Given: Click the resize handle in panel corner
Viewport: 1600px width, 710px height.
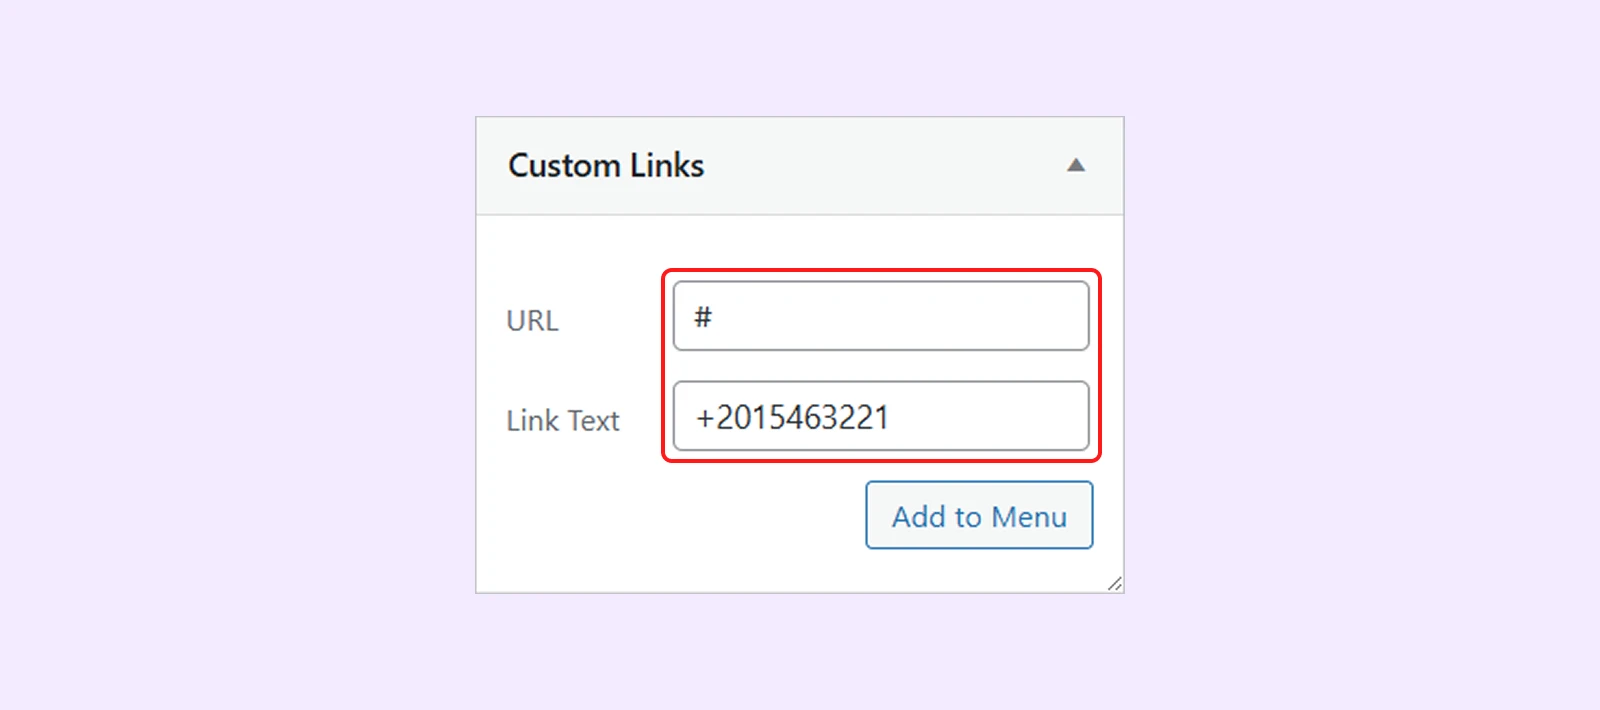Looking at the screenshot, I should pyautogui.click(x=1114, y=583).
